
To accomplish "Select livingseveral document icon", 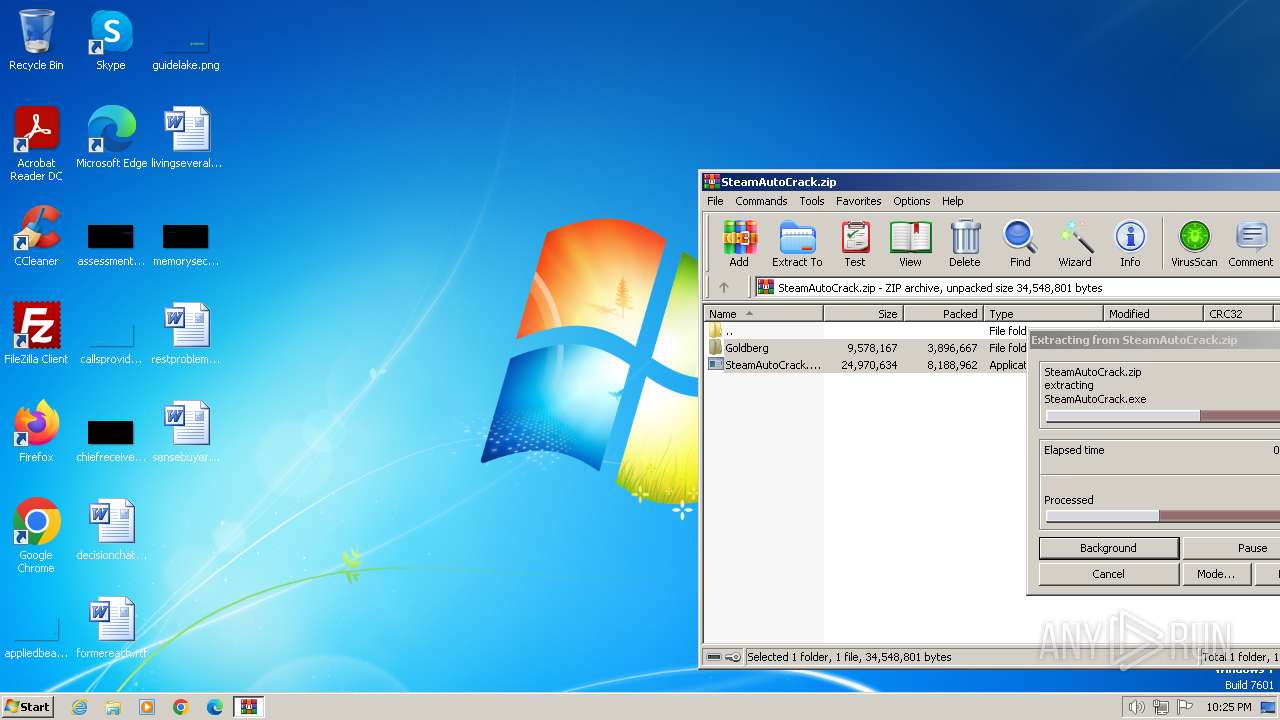I will coord(186,137).
